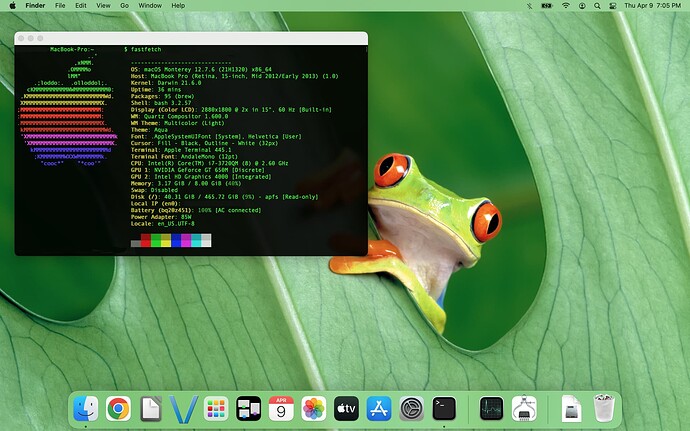
Task: Click the 'Display (Color LCD): 2880x1800' line
Action: coord(231,110)
